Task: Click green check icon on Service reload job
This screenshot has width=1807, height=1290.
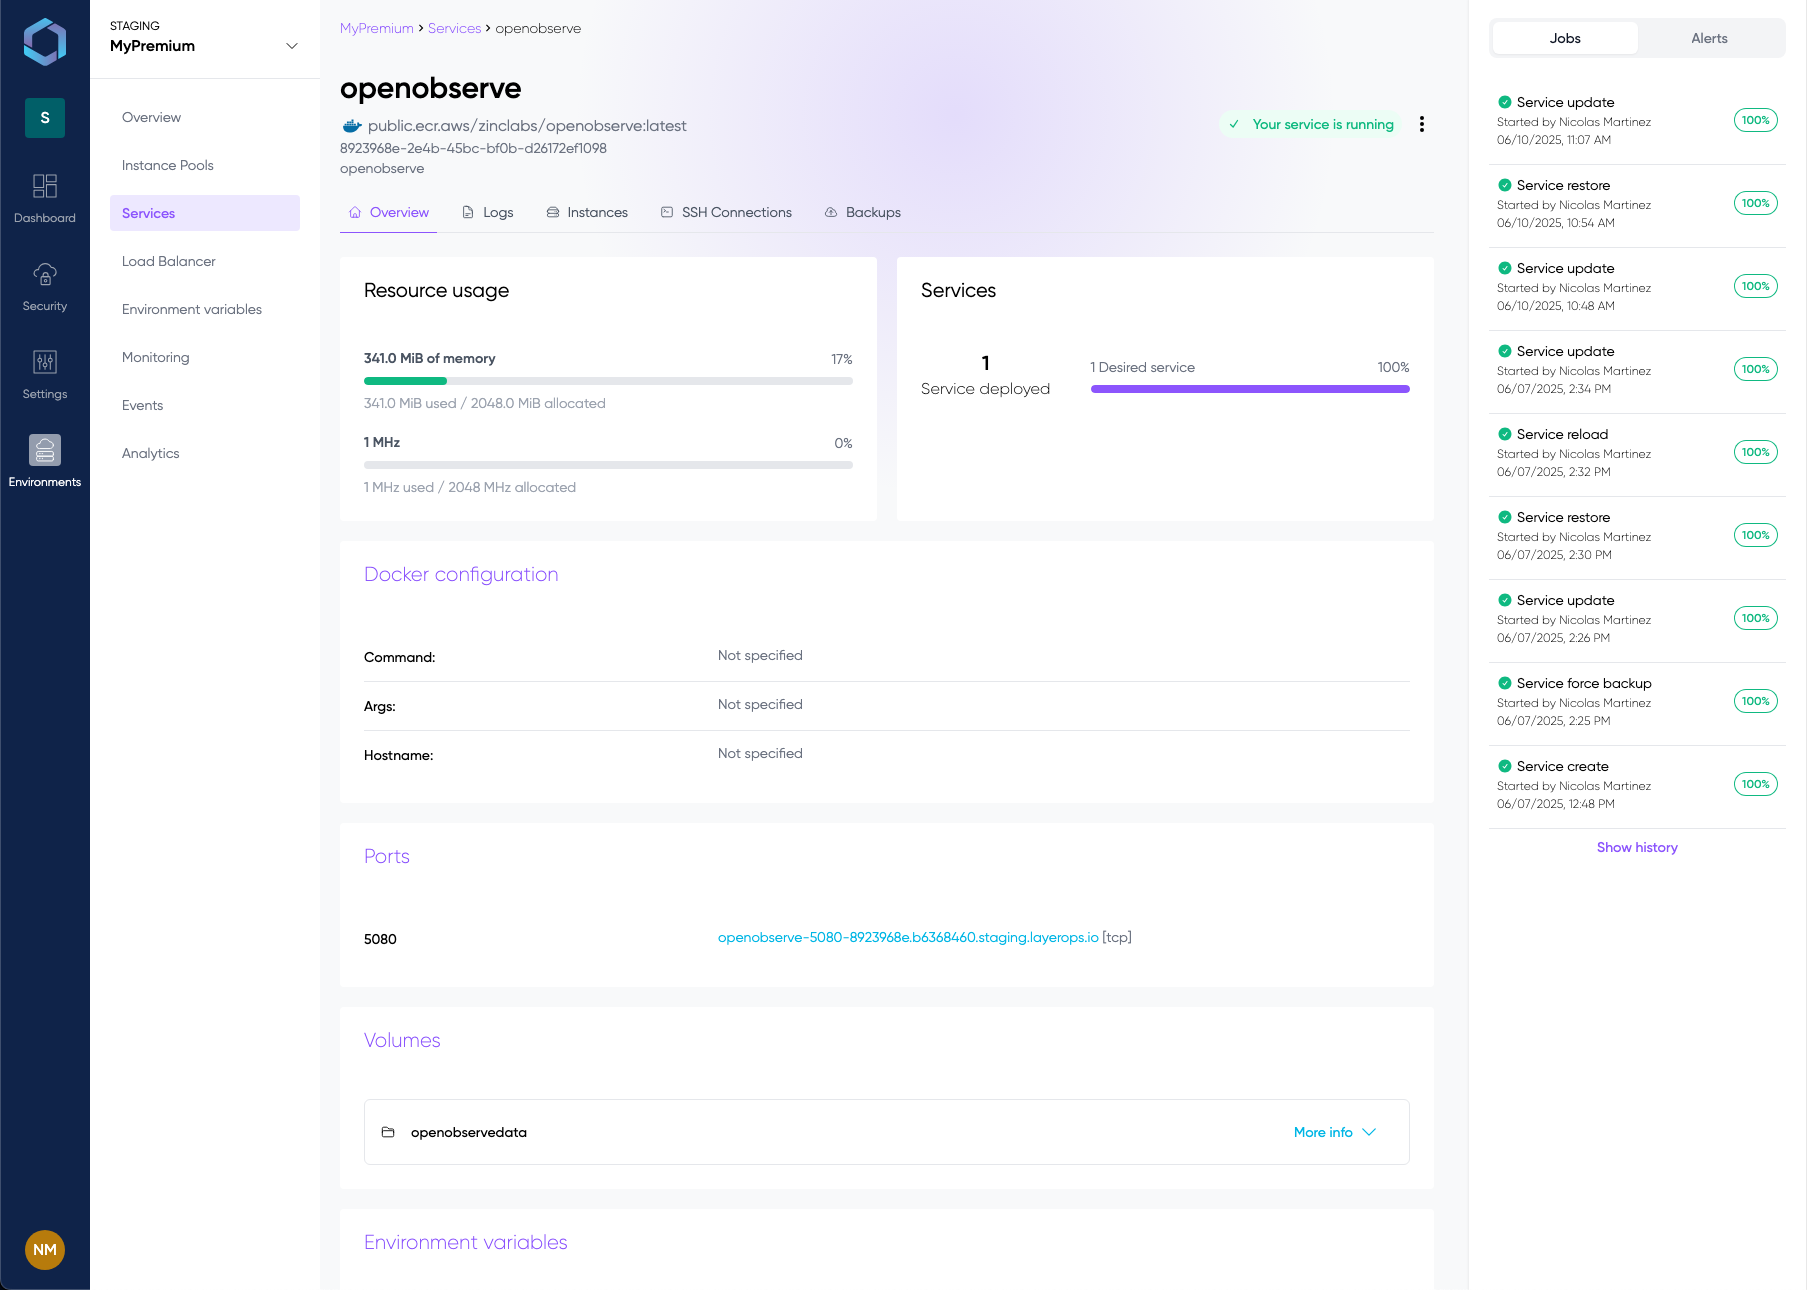Action: click(1504, 434)
